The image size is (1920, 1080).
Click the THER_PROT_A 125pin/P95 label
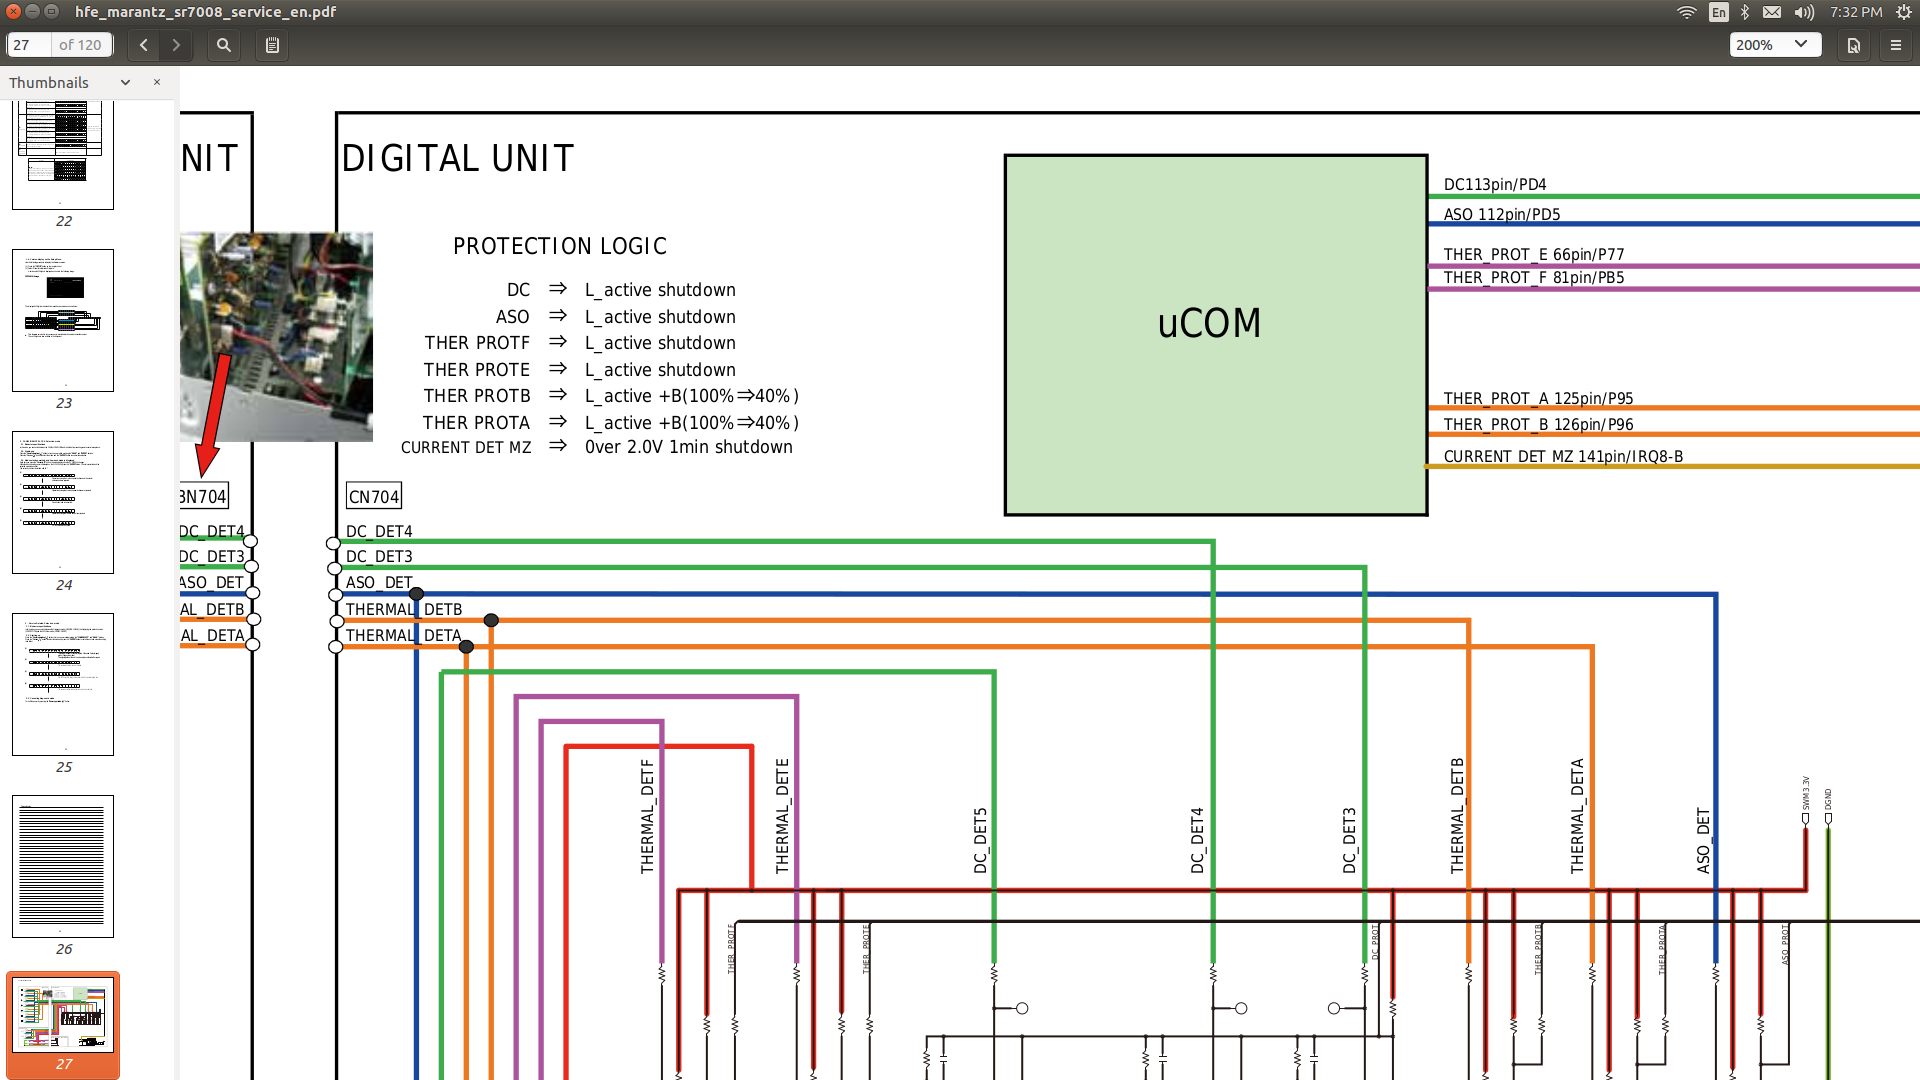pyautogui.click(x=1539, y=398)
